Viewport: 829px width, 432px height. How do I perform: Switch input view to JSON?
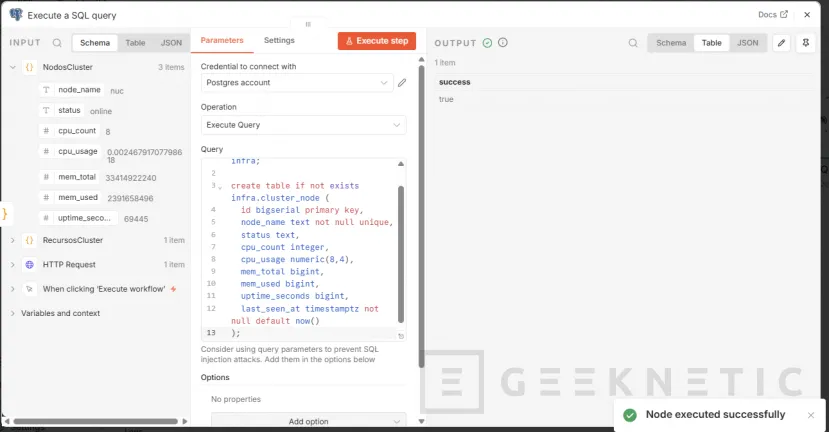(171, 43)
